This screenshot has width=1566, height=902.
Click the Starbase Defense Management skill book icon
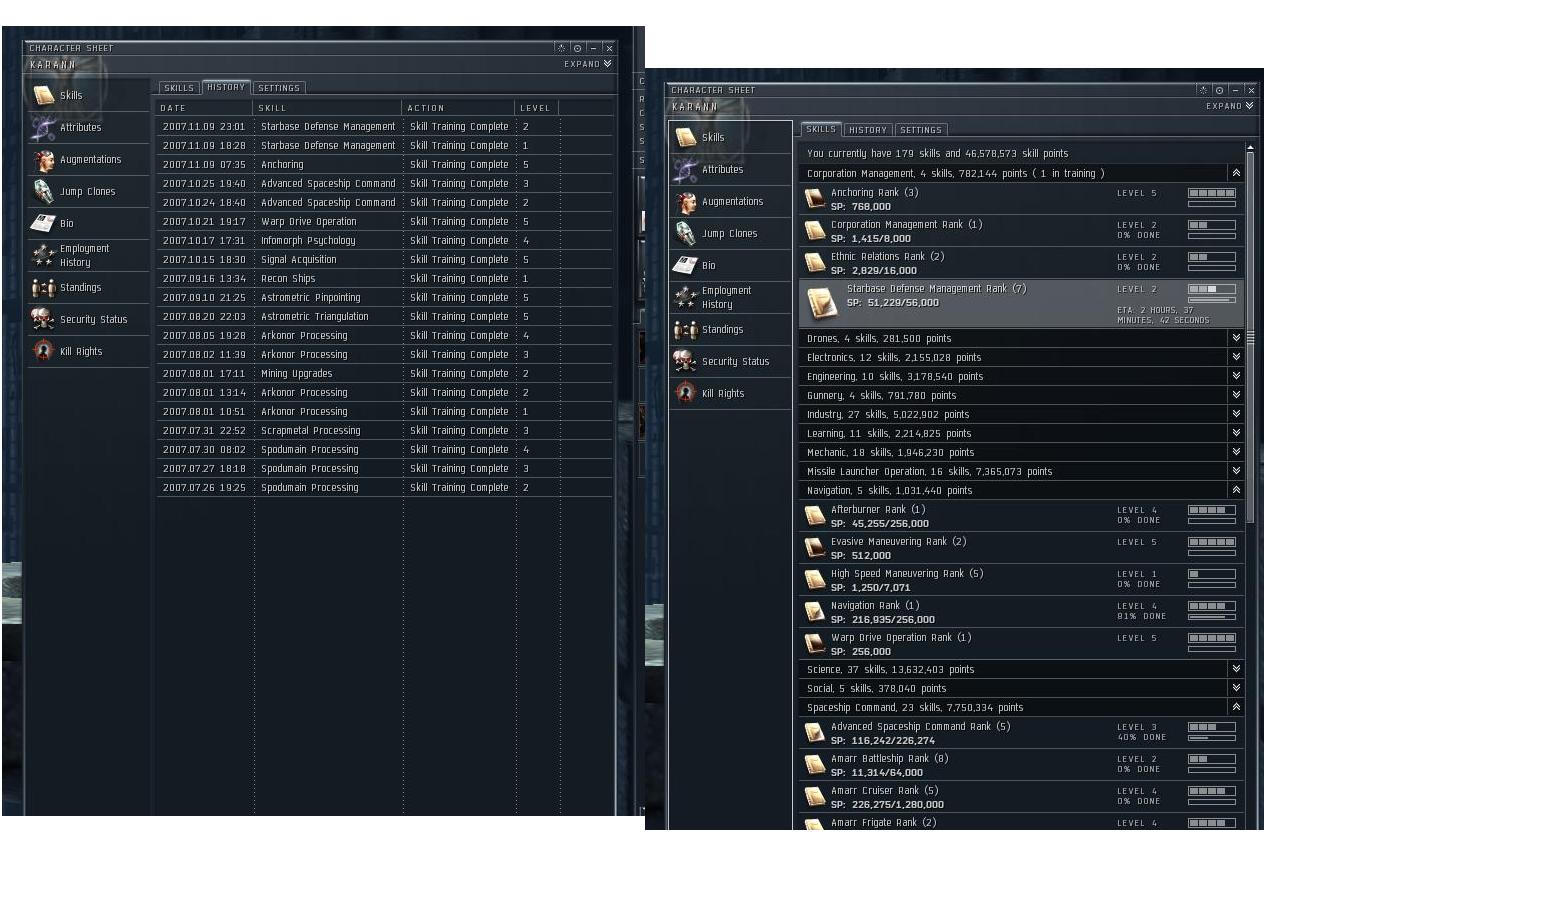(x=822, y=303)
